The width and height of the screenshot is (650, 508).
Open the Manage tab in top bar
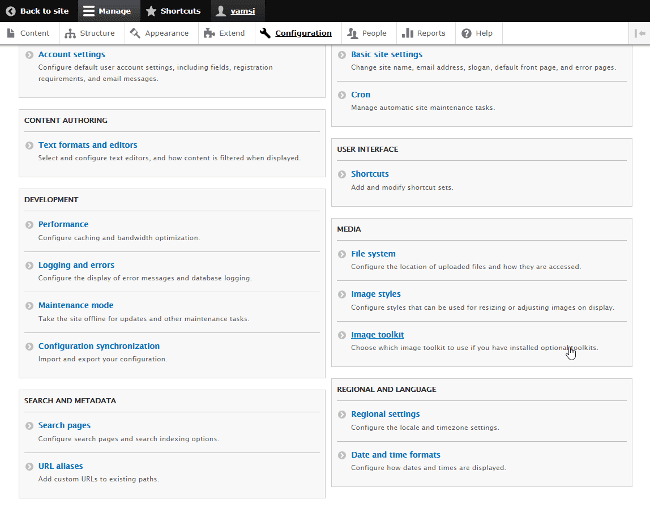[109, 11]
